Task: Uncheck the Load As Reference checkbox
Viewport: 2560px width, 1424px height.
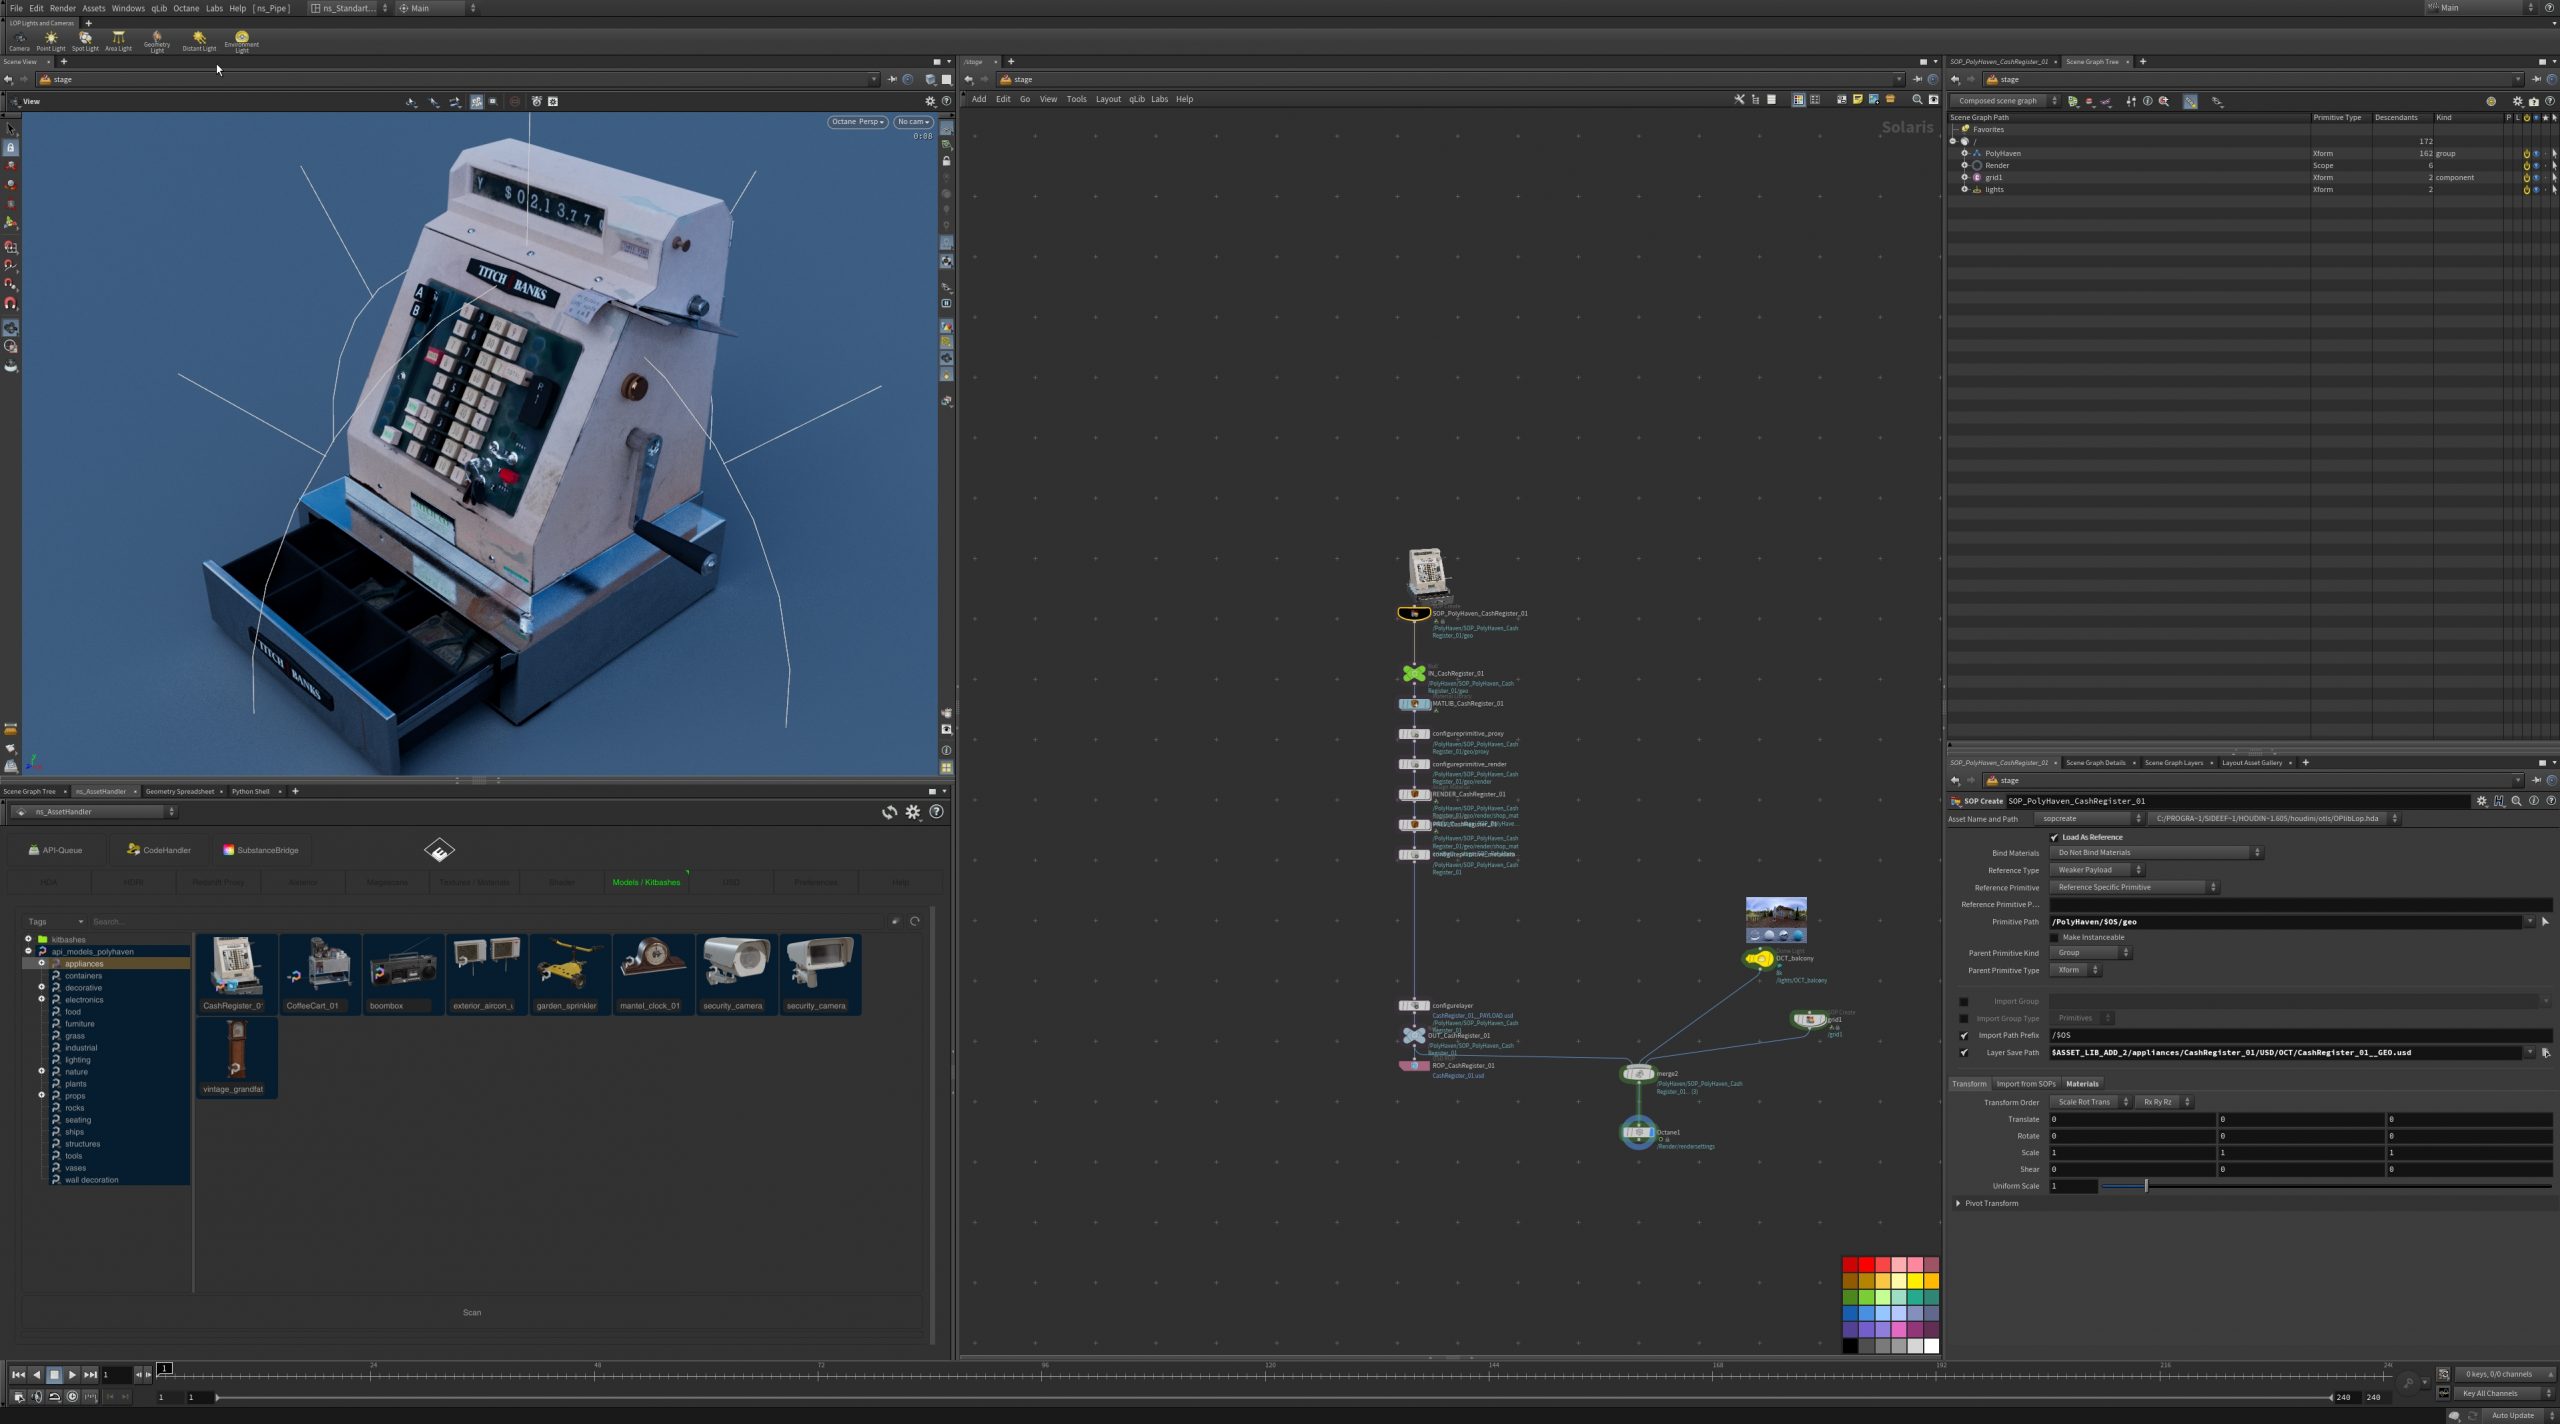Action: (x=2055, y=837)
